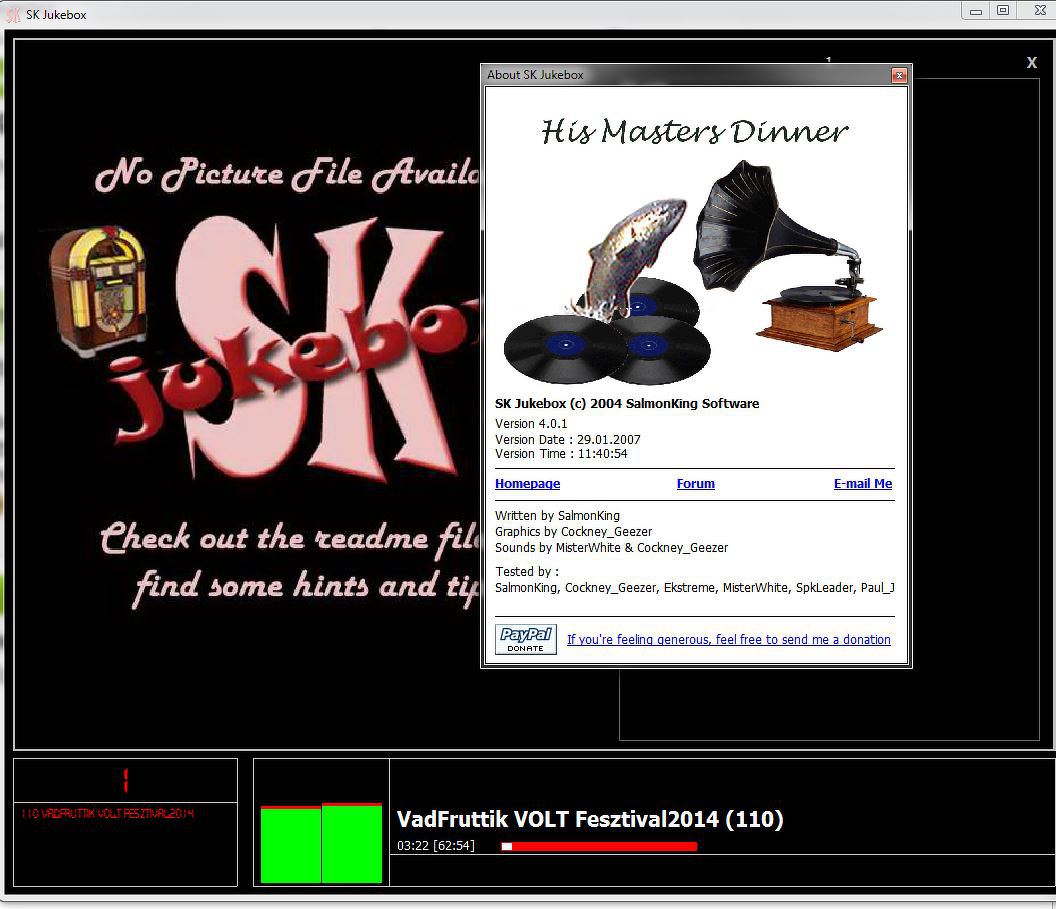Click the progress bar's white position marker
Viewport: 1056px width, 909px height.
click(x=506, y=846)
